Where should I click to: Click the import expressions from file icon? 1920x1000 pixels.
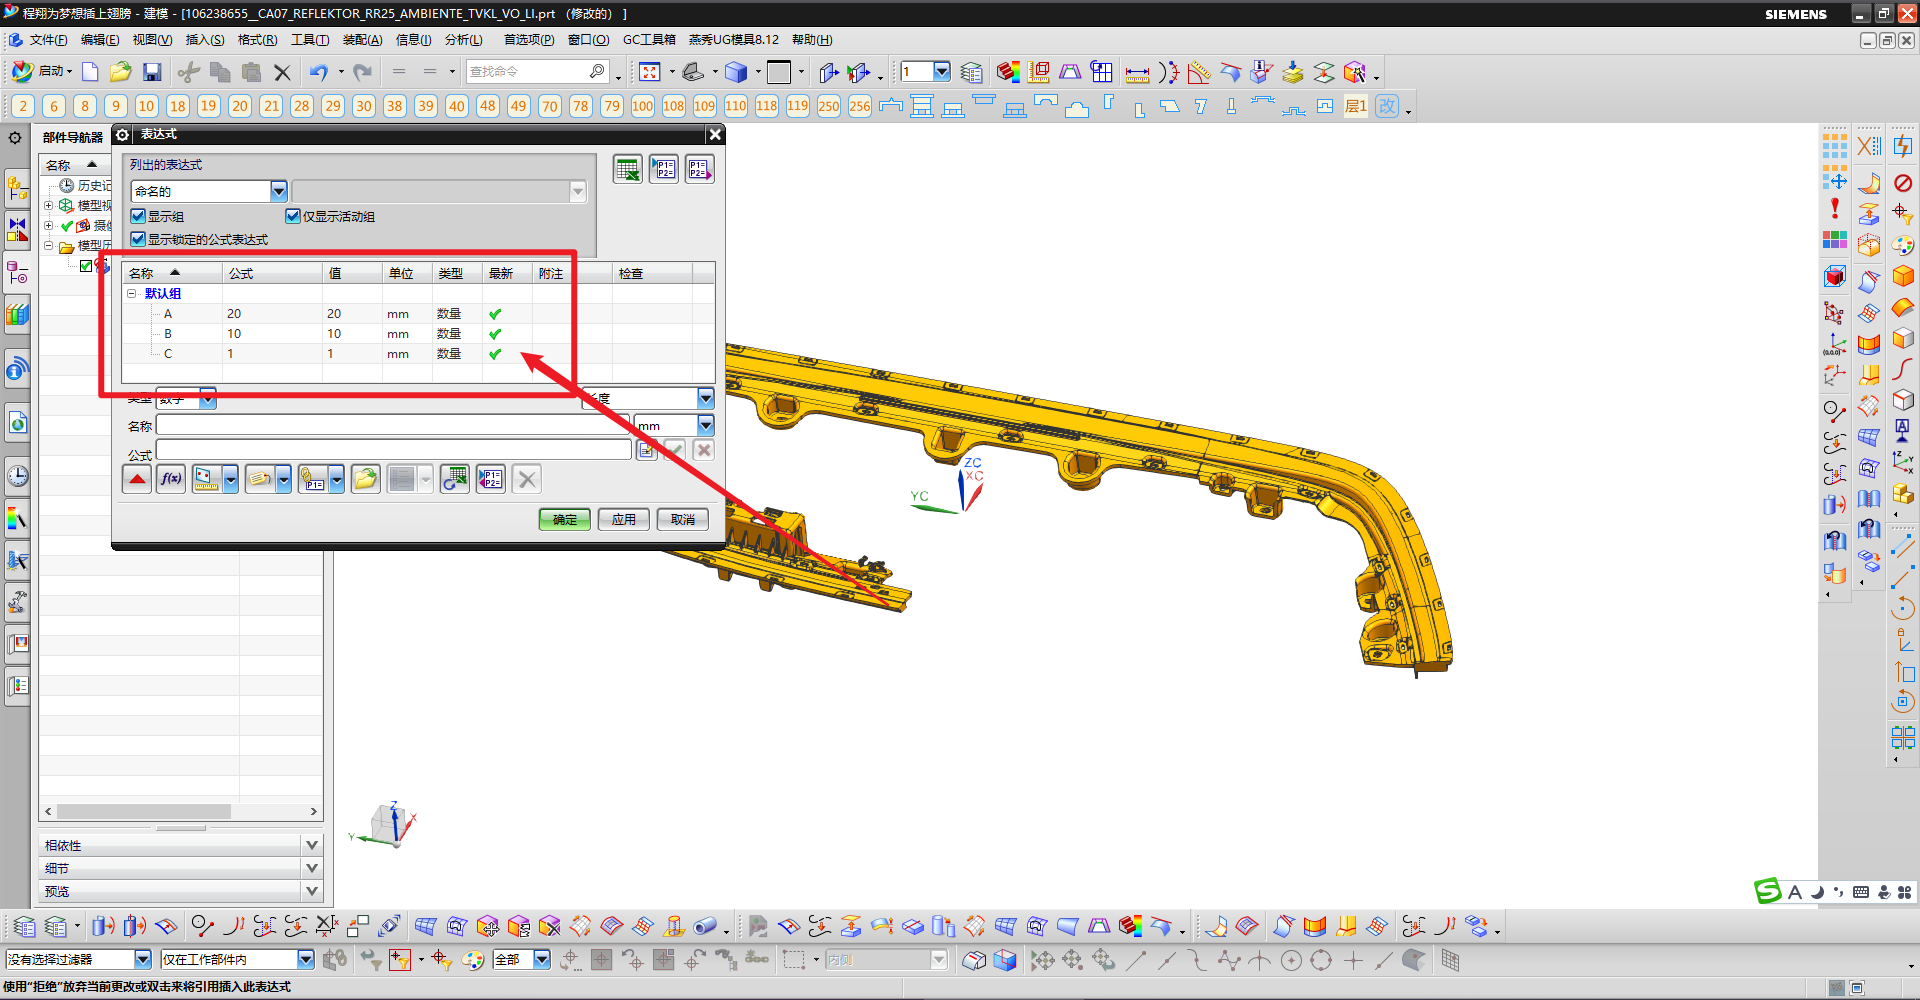664,170
